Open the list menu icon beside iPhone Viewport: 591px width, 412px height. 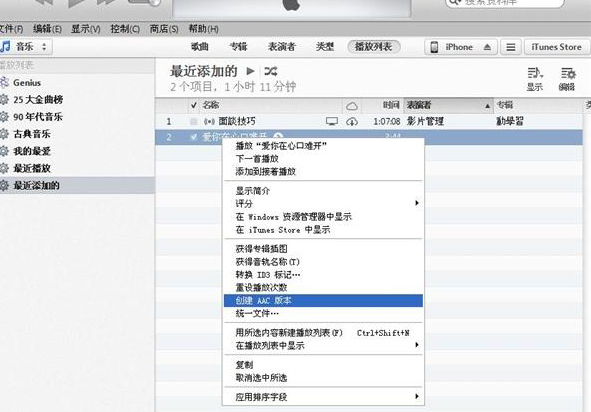click(x=511, y=47)
